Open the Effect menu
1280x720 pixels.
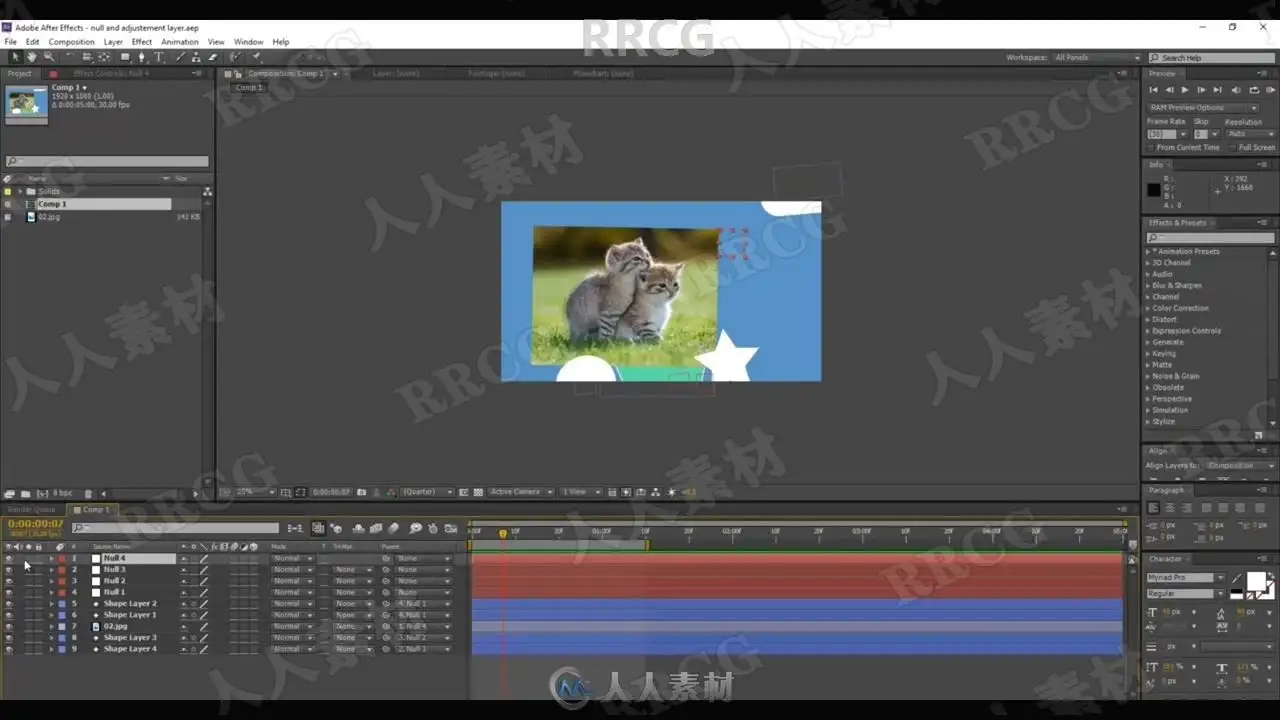[x=142, y=42]
